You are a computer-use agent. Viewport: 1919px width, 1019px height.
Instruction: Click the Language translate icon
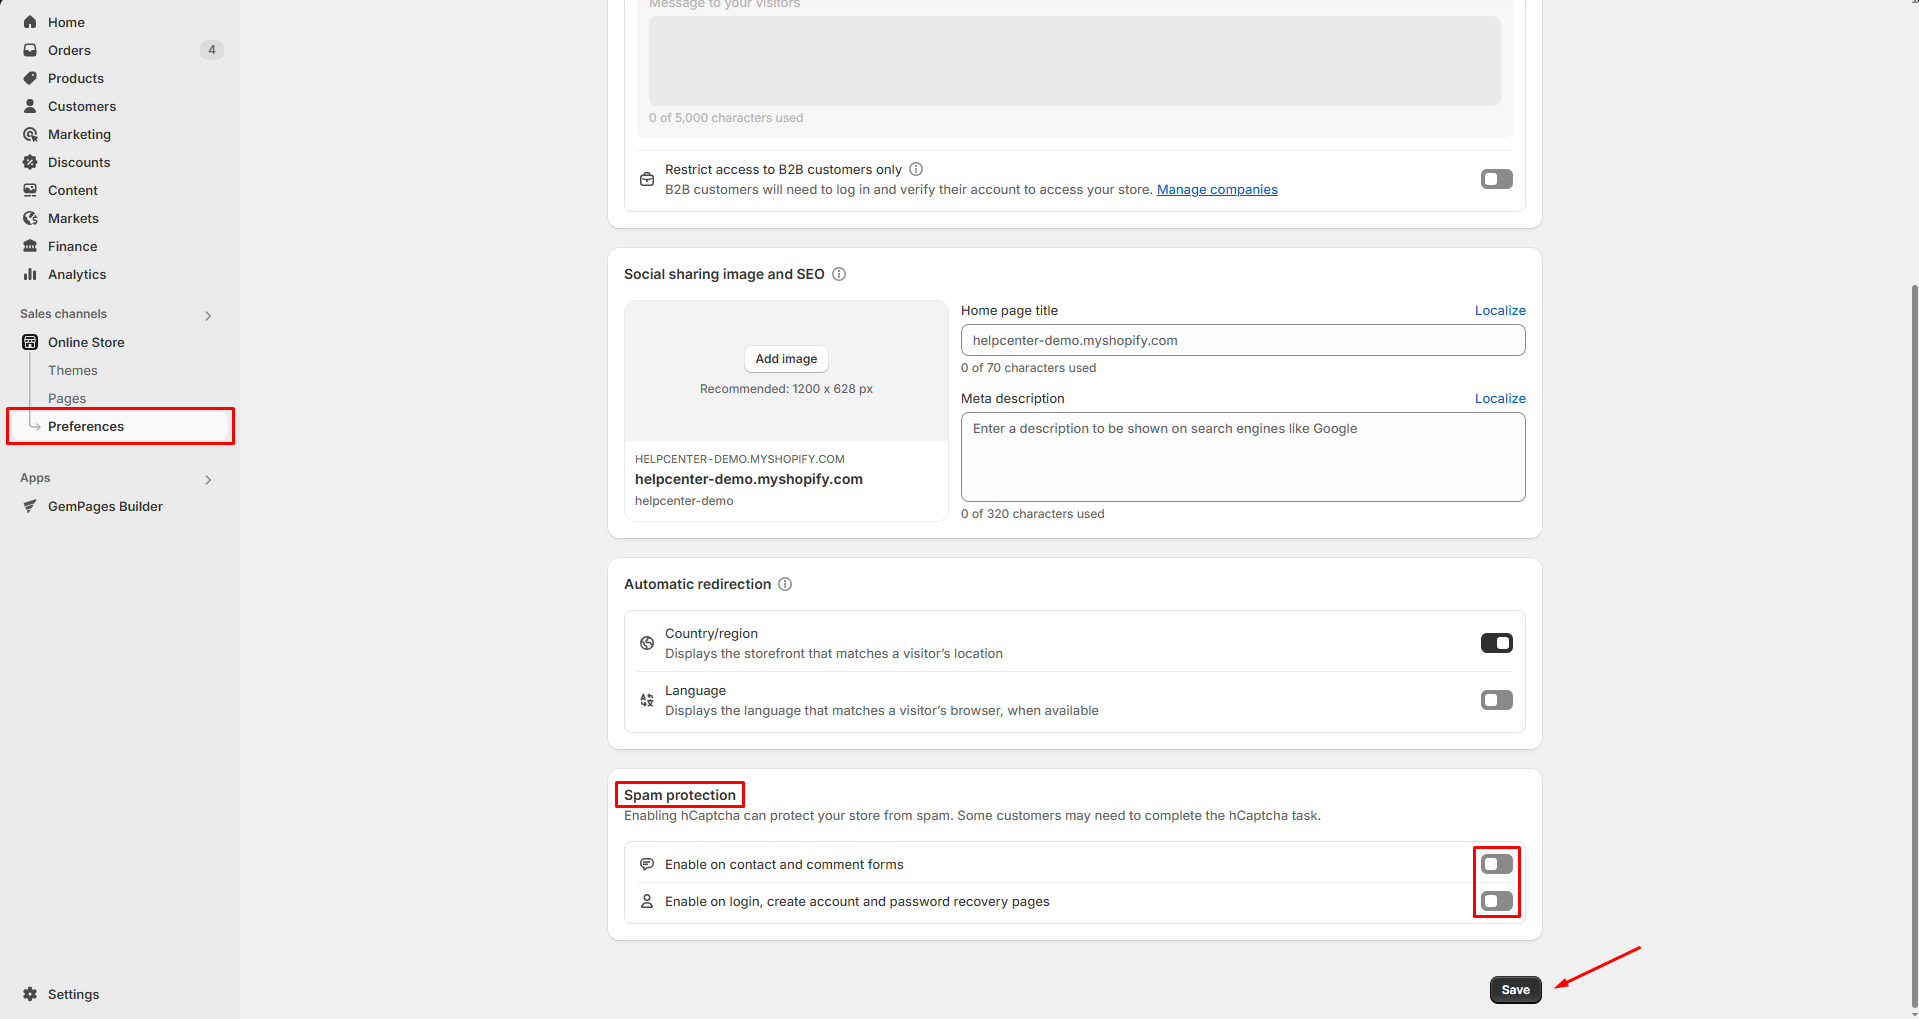647,700
